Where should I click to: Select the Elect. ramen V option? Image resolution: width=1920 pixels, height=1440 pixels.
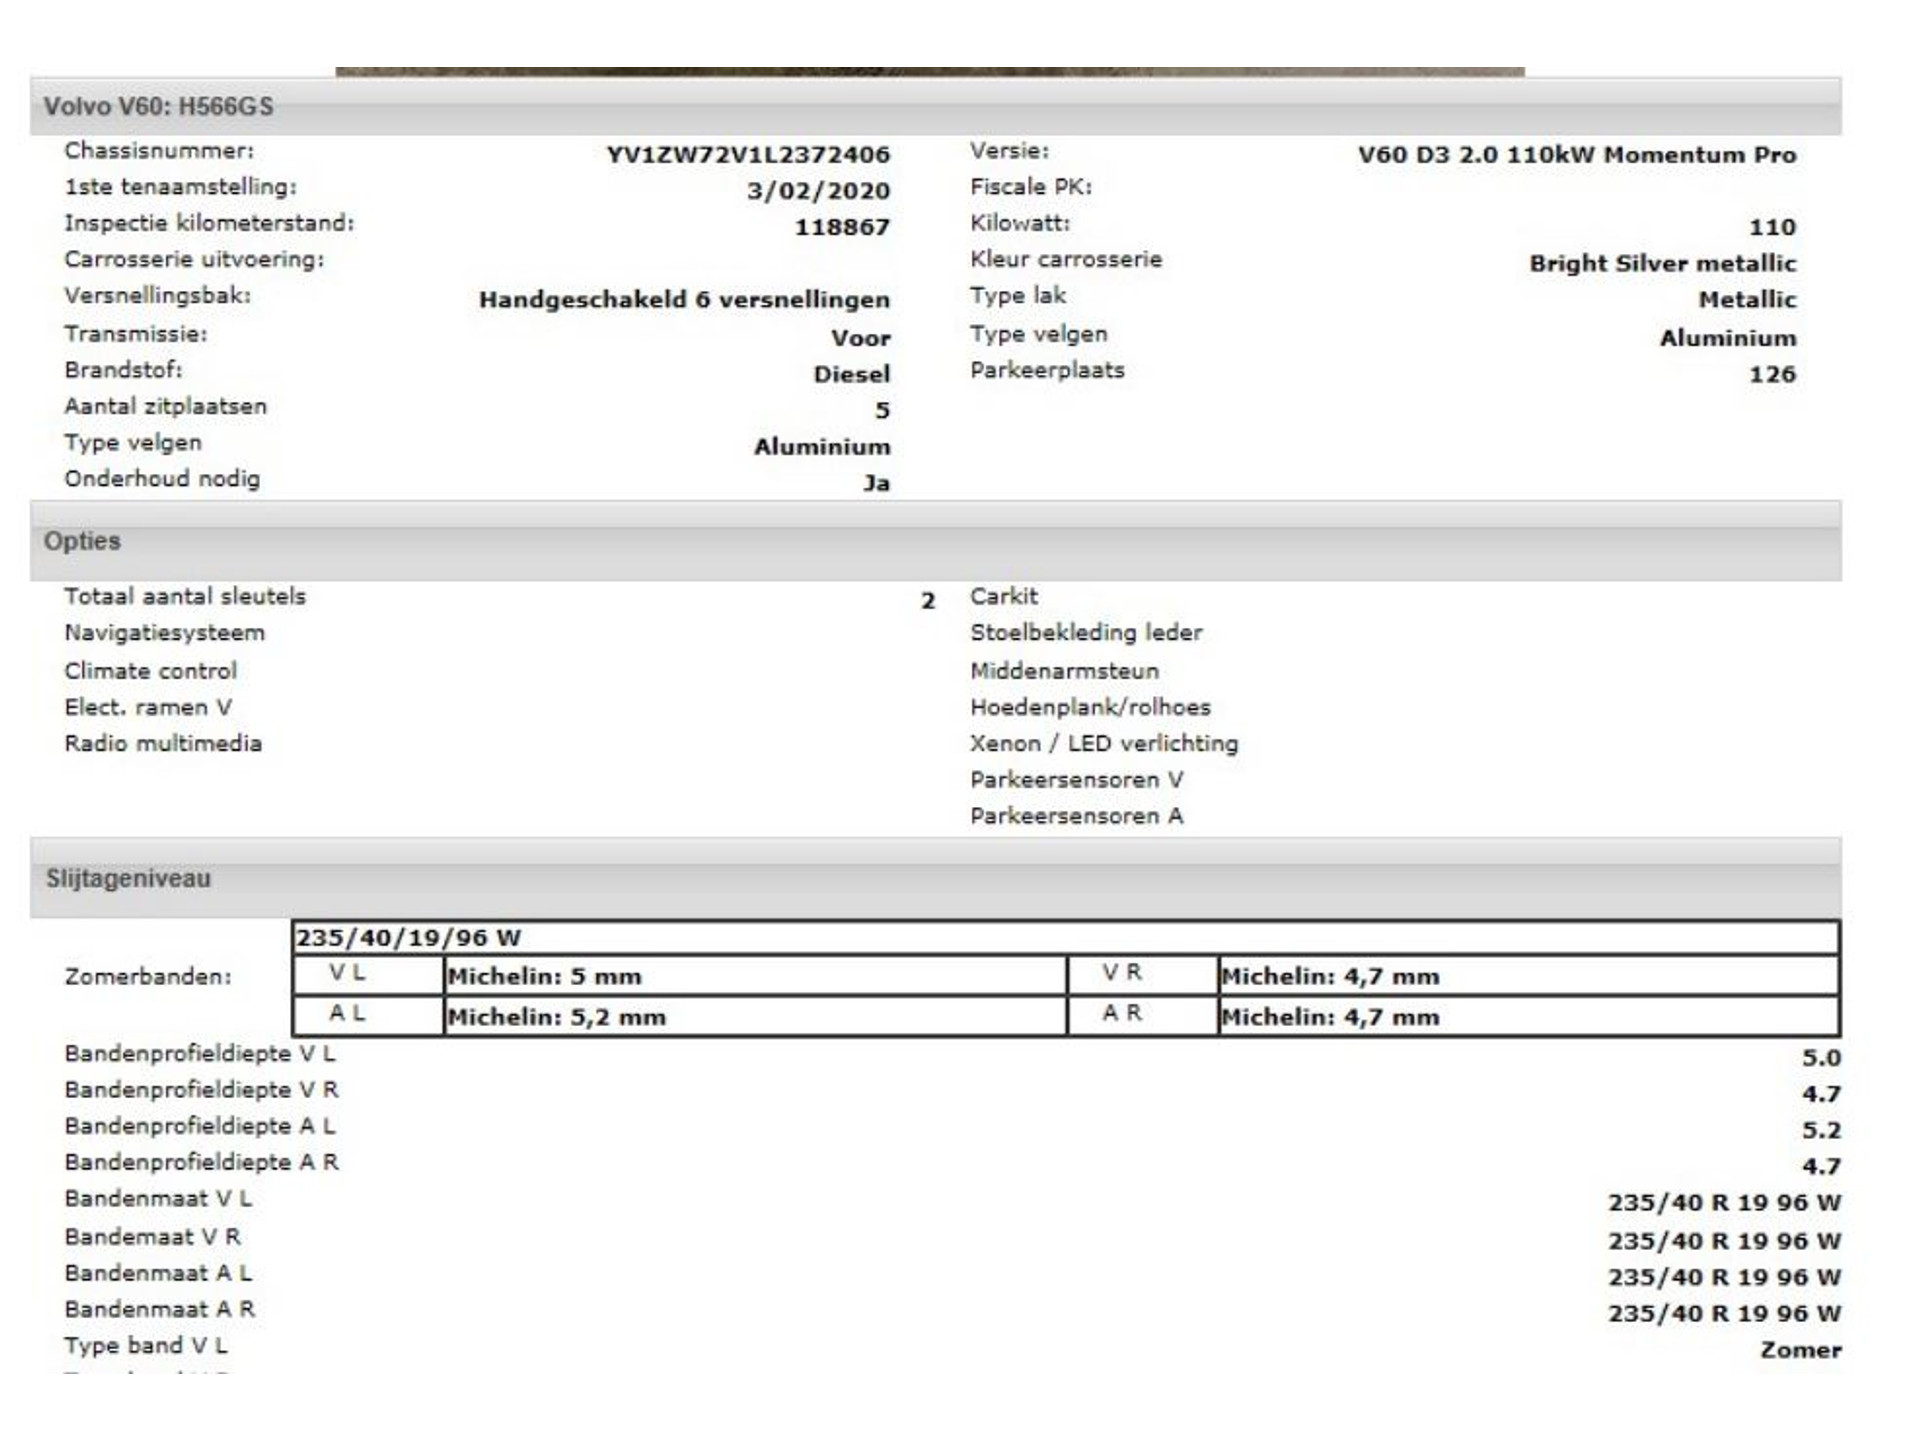coord(148,707)
